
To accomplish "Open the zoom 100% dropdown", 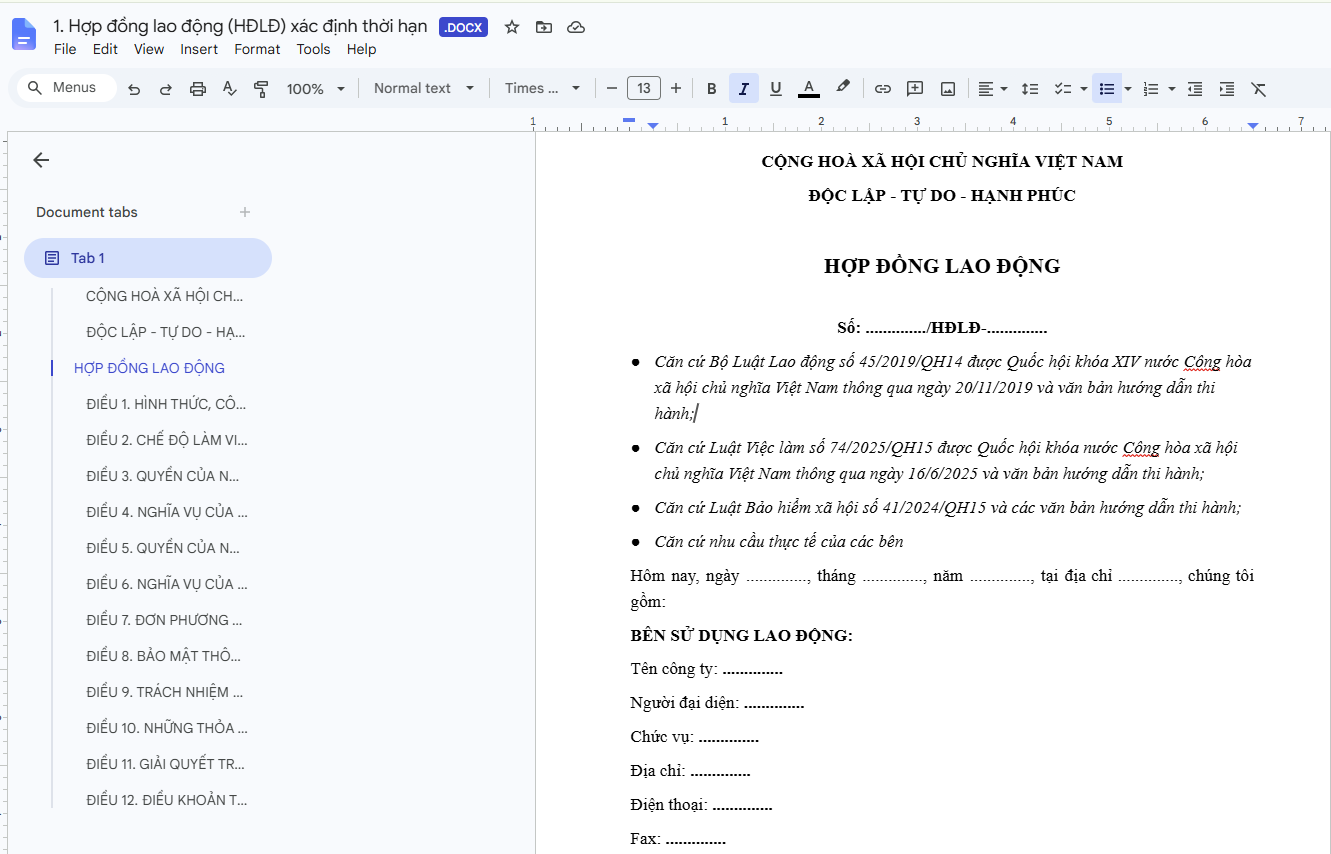I will pyautogui.click(x=315, y=89).
